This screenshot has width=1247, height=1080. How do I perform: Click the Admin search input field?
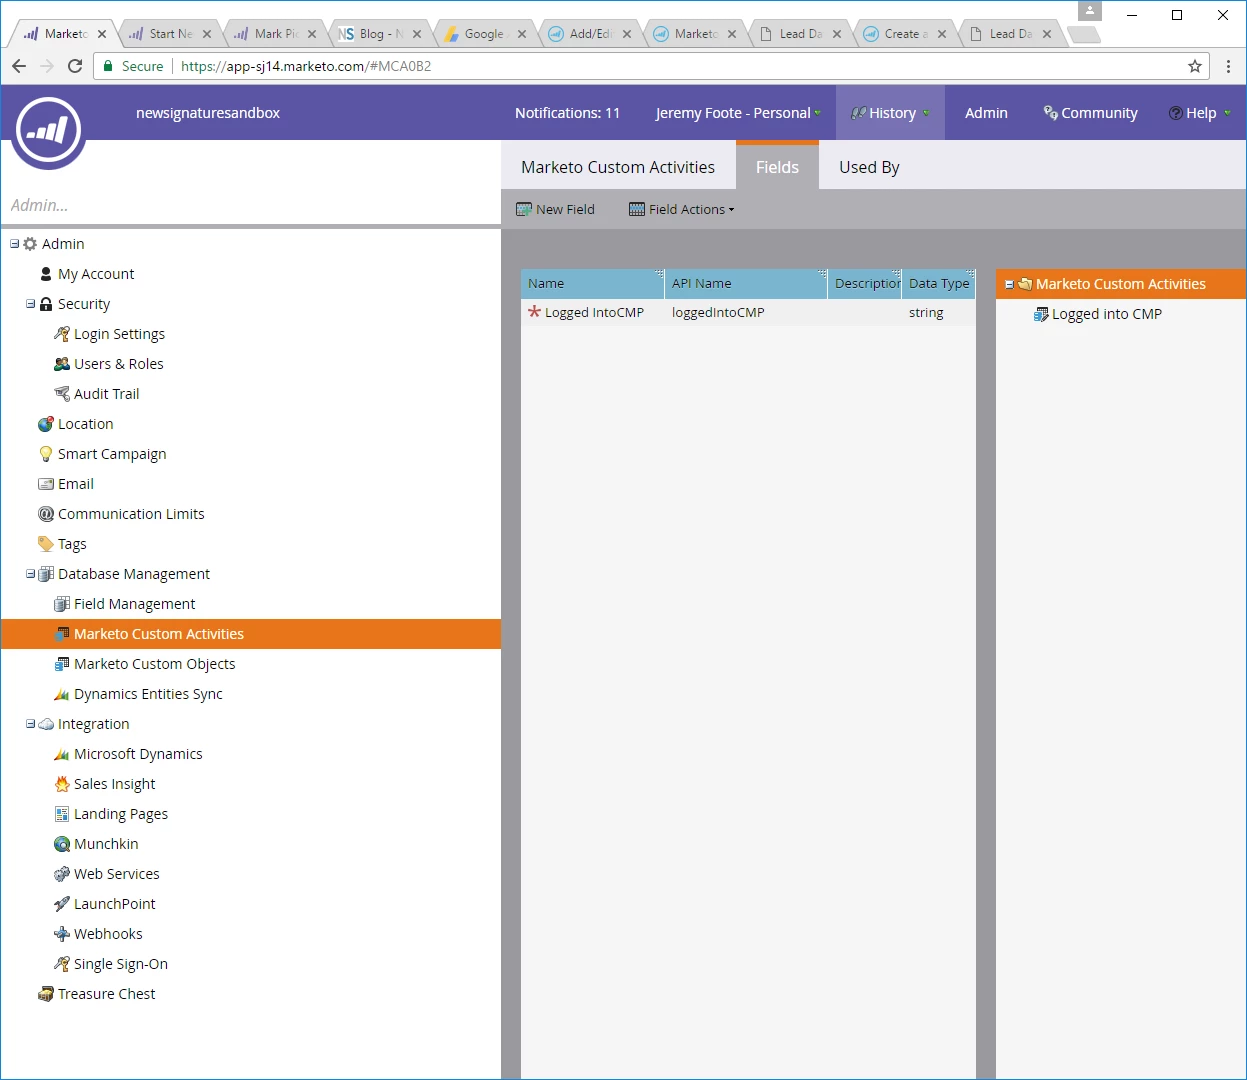[x=250, y=205]
